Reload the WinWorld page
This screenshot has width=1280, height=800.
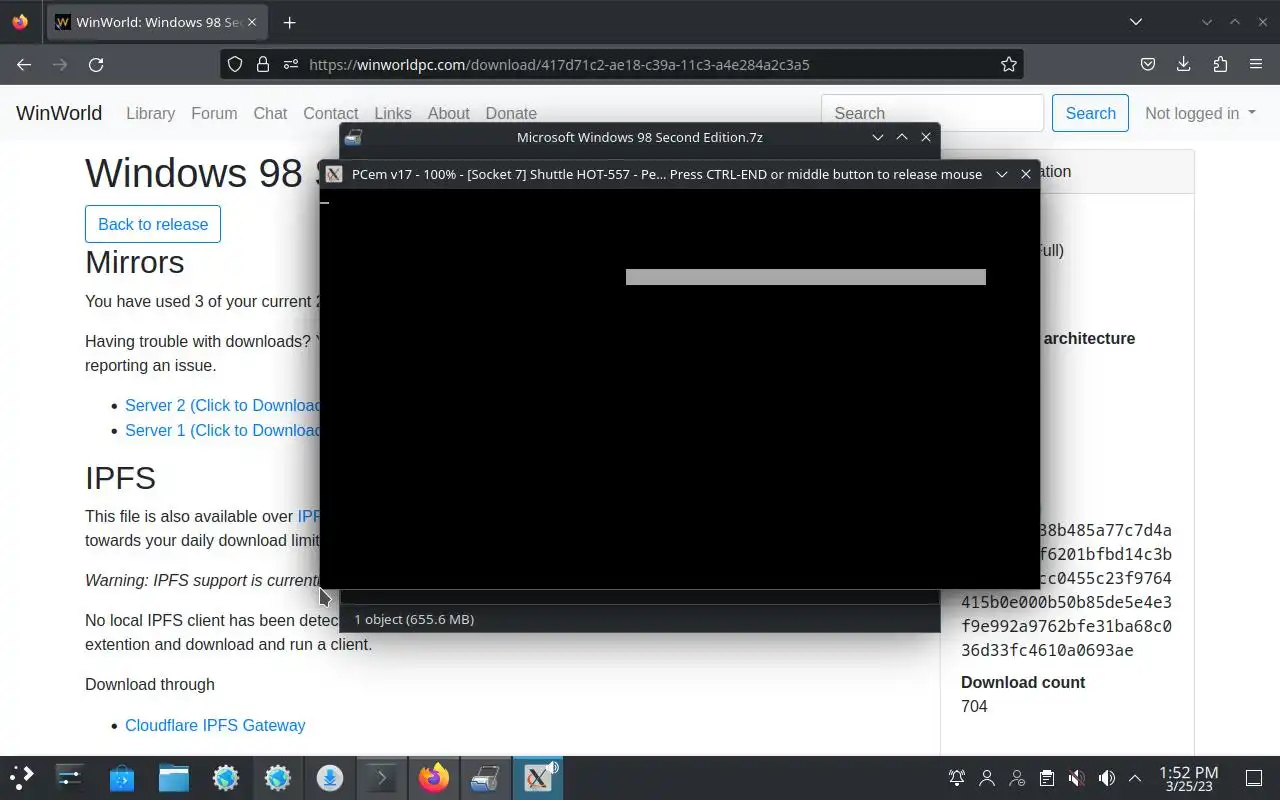[x=96, y=64]
